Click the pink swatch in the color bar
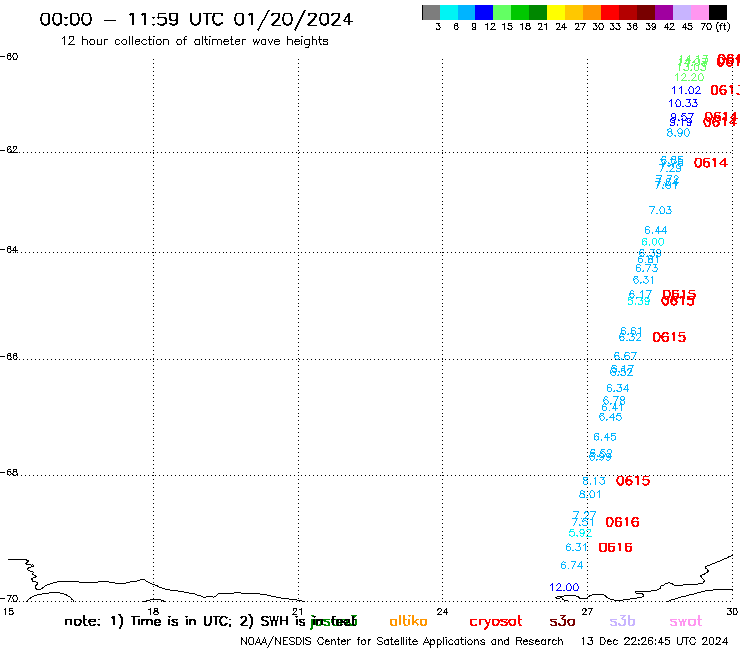The height and width of the screenshot is (650, 740). point(700,12)
